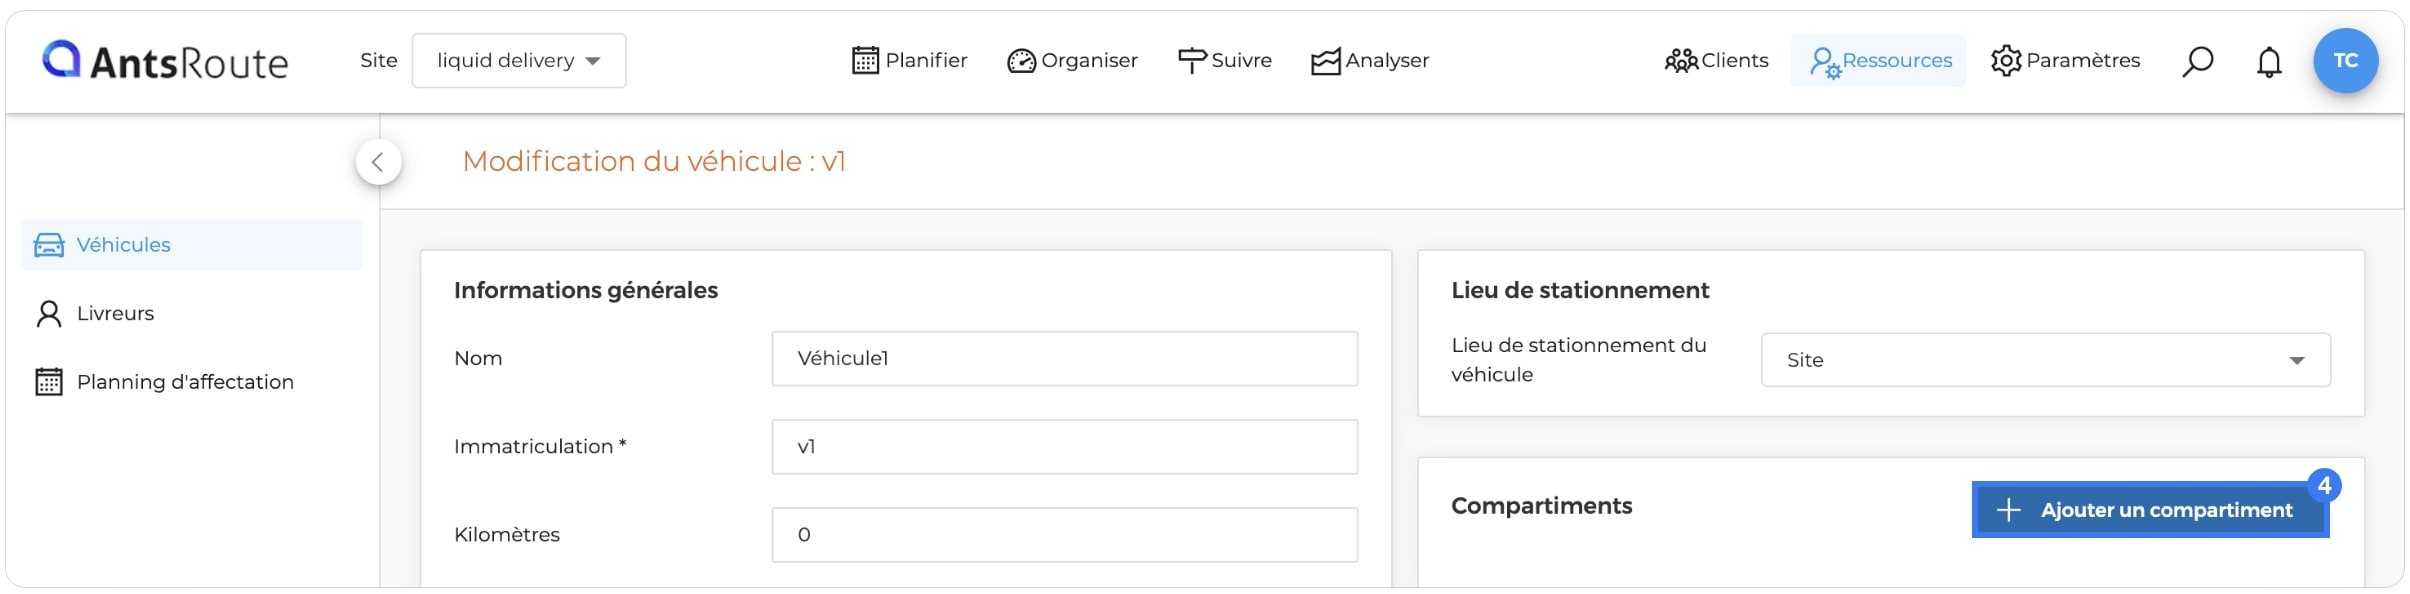The width and height of the screenshot is (2410, 594).
Task: Open the Clients menu
Action: (x=1716, y=61)
